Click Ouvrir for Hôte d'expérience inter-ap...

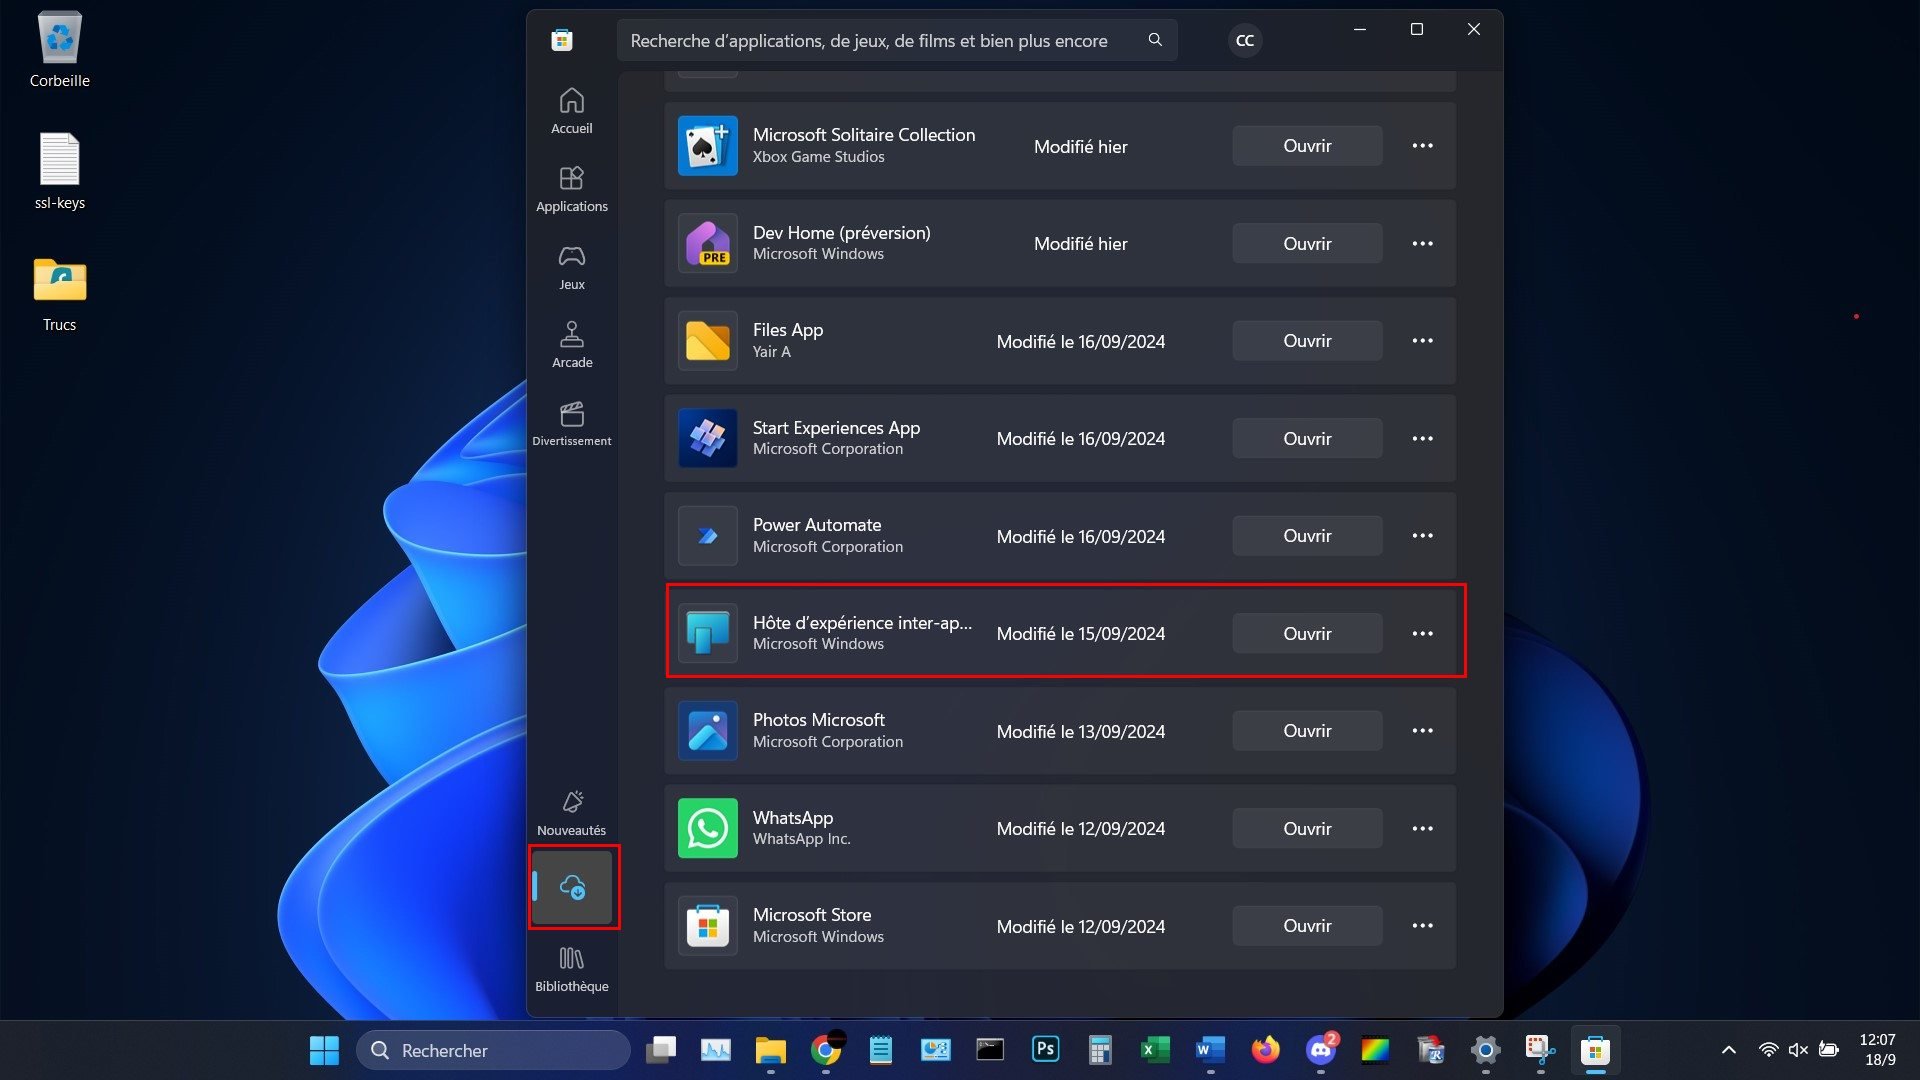click(1307, 633)
